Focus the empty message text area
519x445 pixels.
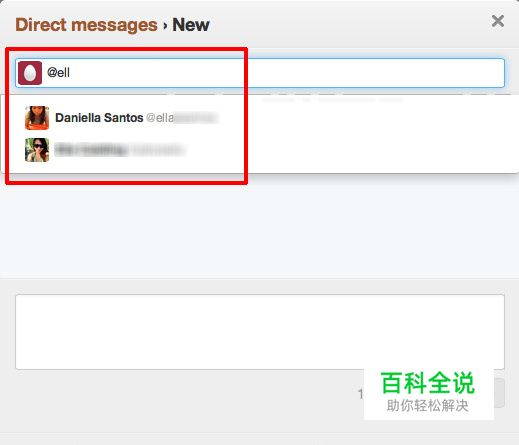click(x=260, y=332)
